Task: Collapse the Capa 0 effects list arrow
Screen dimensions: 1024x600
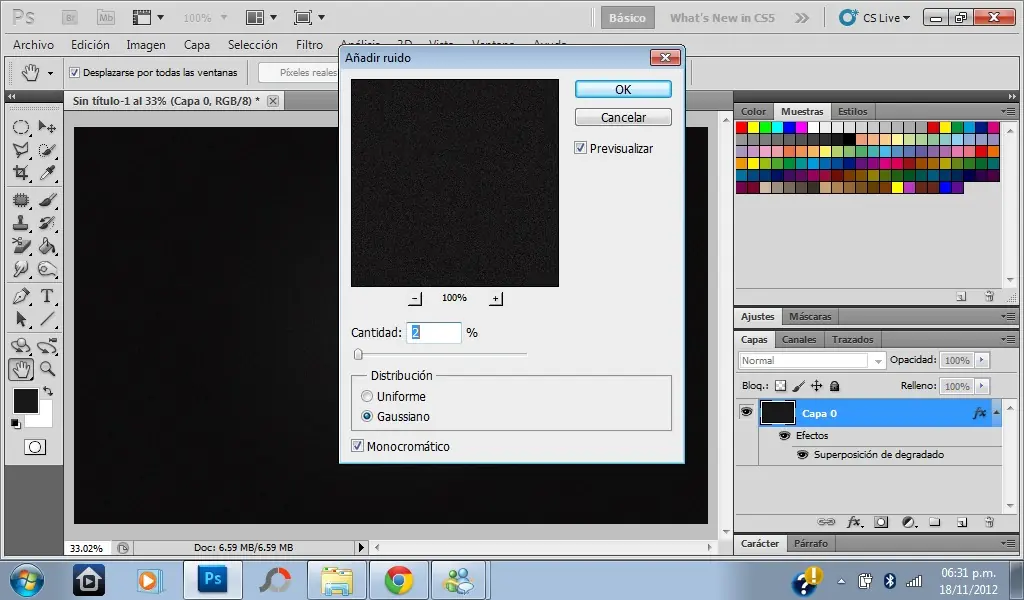Action: pyautogui.click(x=995, y=412)
